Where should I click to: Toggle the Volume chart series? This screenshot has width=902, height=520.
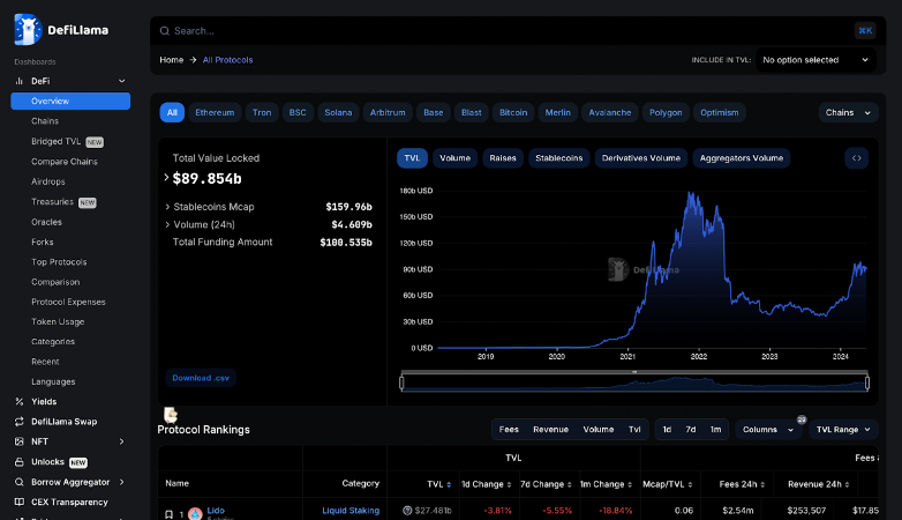pyautogui.click(x=455, y=158)
